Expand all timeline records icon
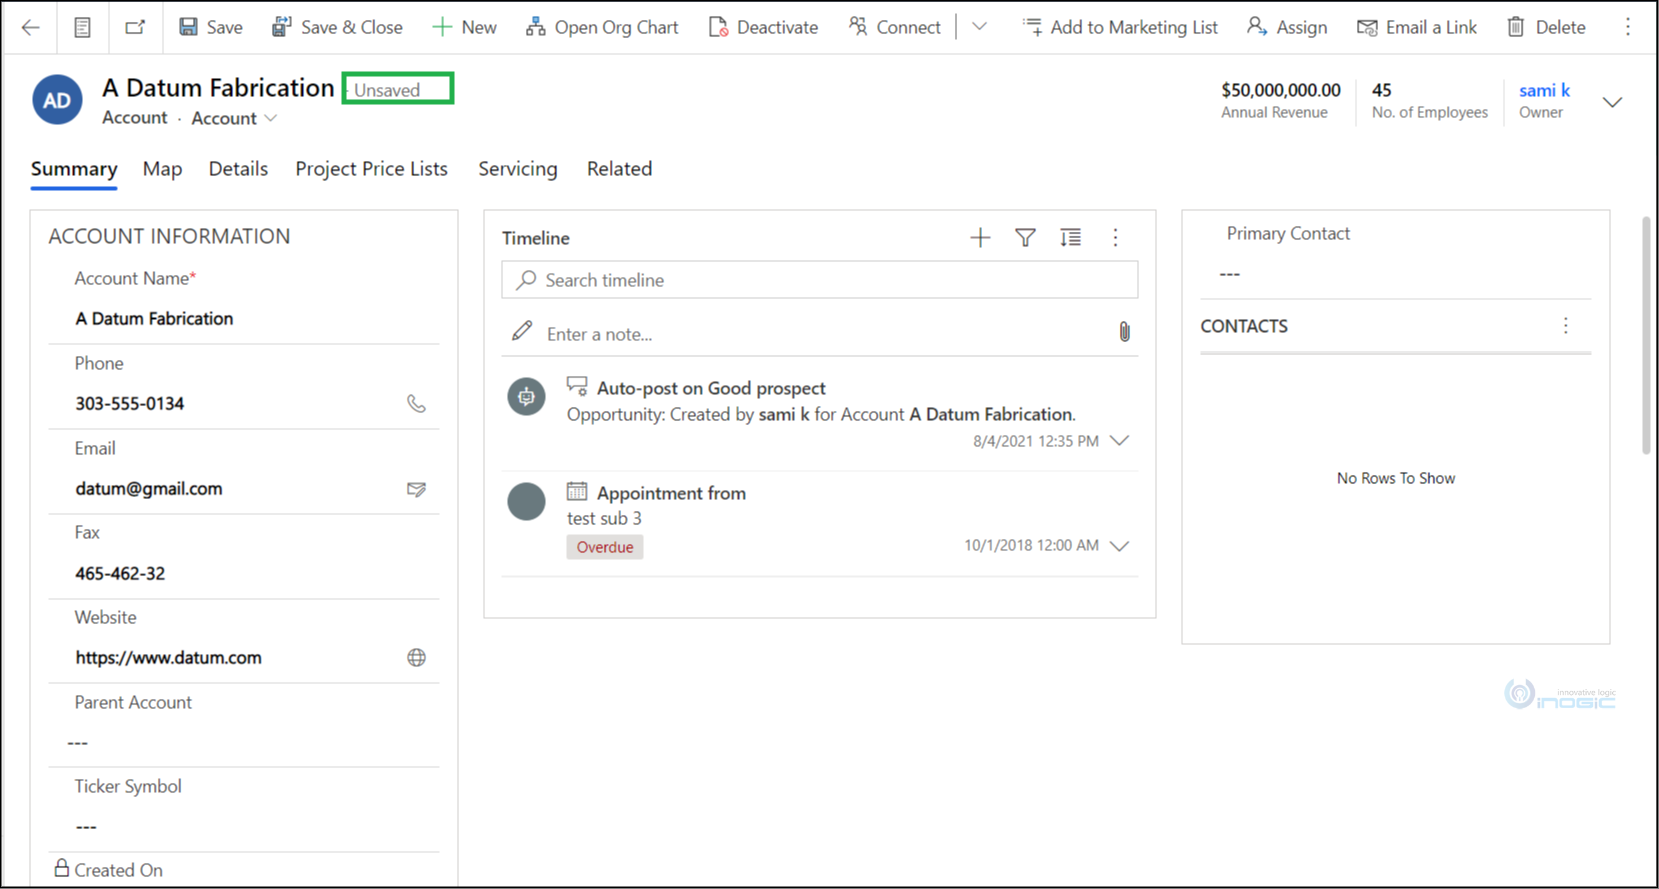Screen dimensions: 1659x889 tap(1071, 238)
